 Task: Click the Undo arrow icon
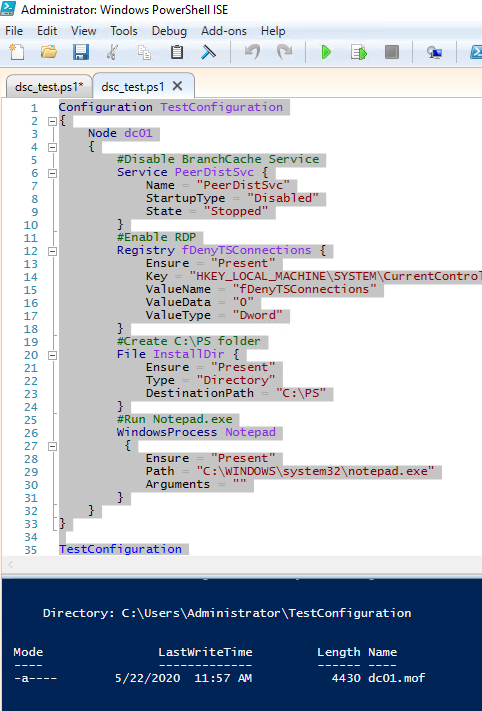click(x=252, y=52)
